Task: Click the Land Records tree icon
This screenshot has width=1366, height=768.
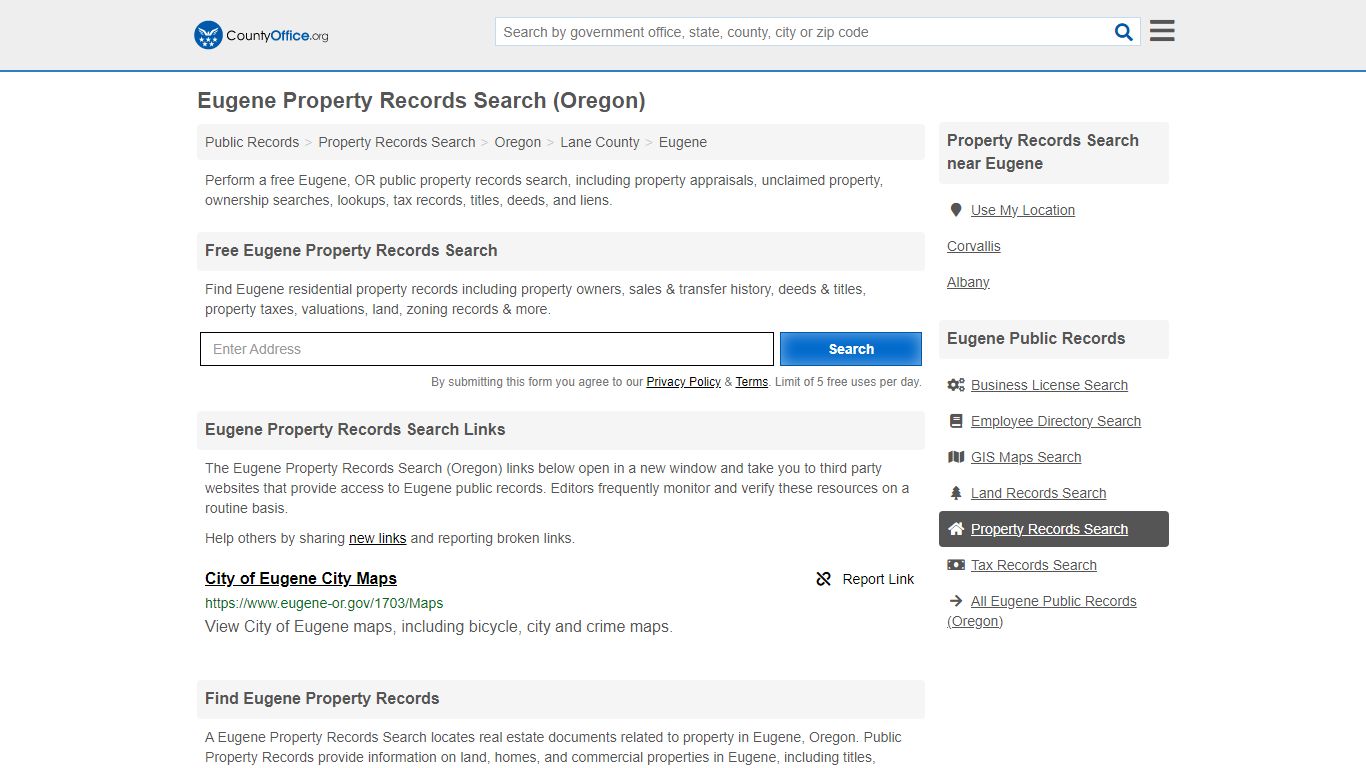Action: pyautogui.click(x=956, y=493)
